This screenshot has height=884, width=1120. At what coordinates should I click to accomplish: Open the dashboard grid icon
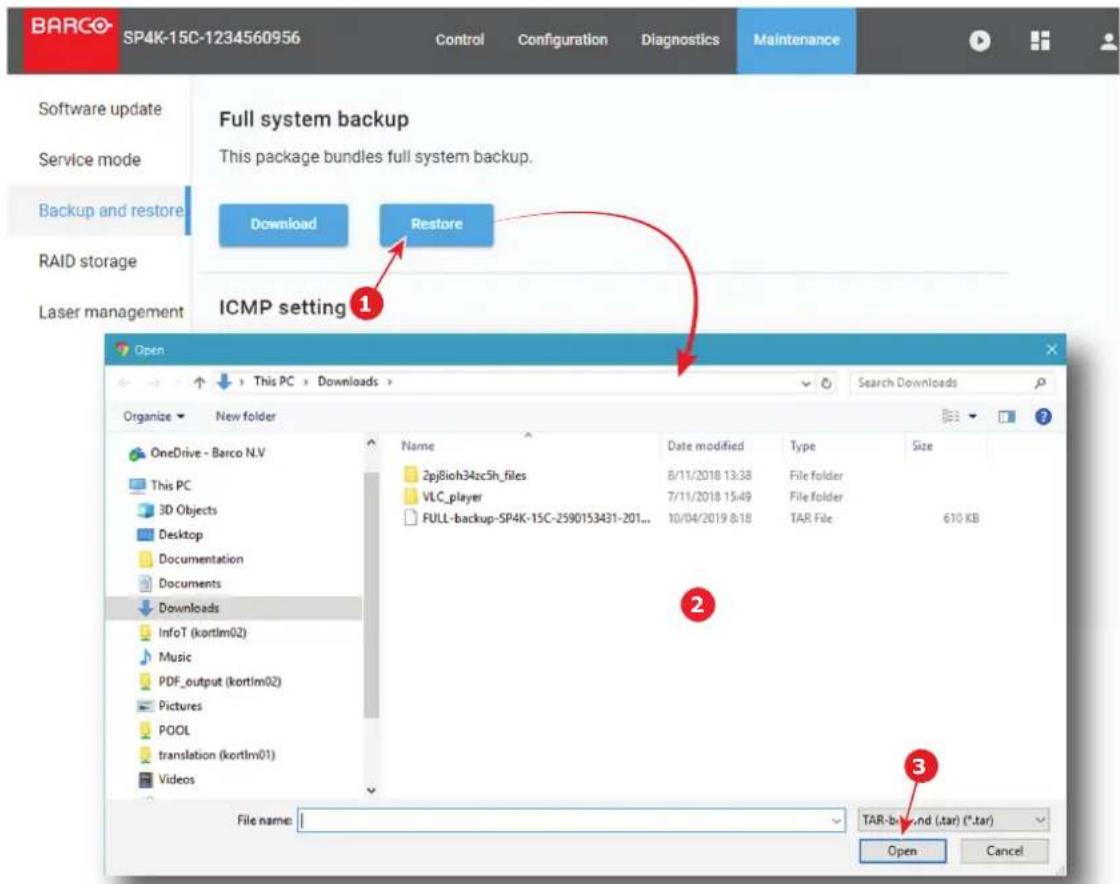[x=1040, y=41]
